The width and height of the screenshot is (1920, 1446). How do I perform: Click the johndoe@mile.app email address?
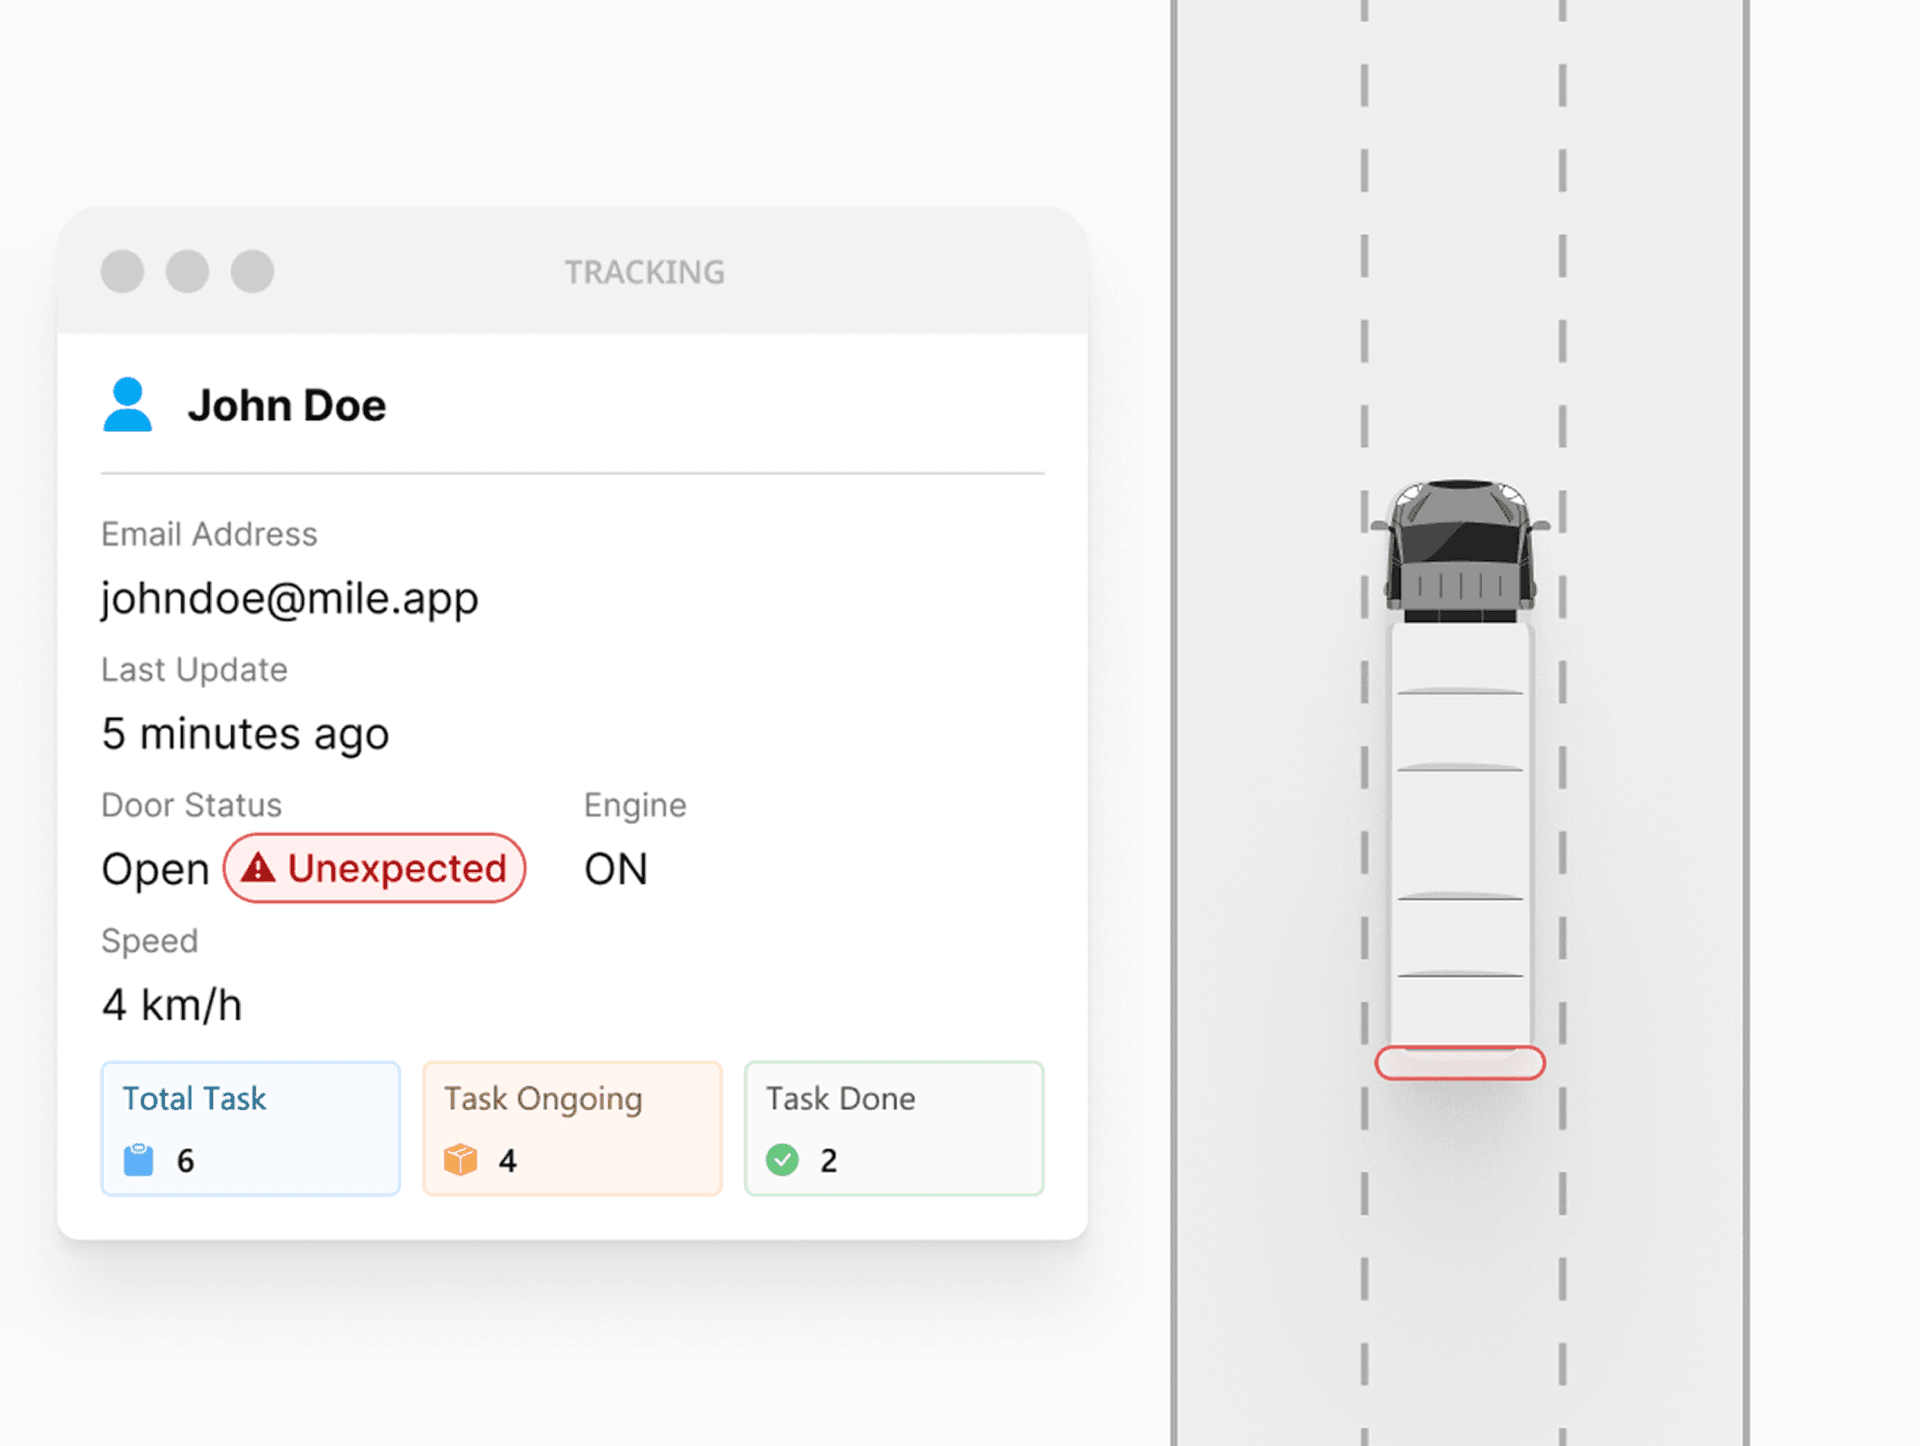290,599
